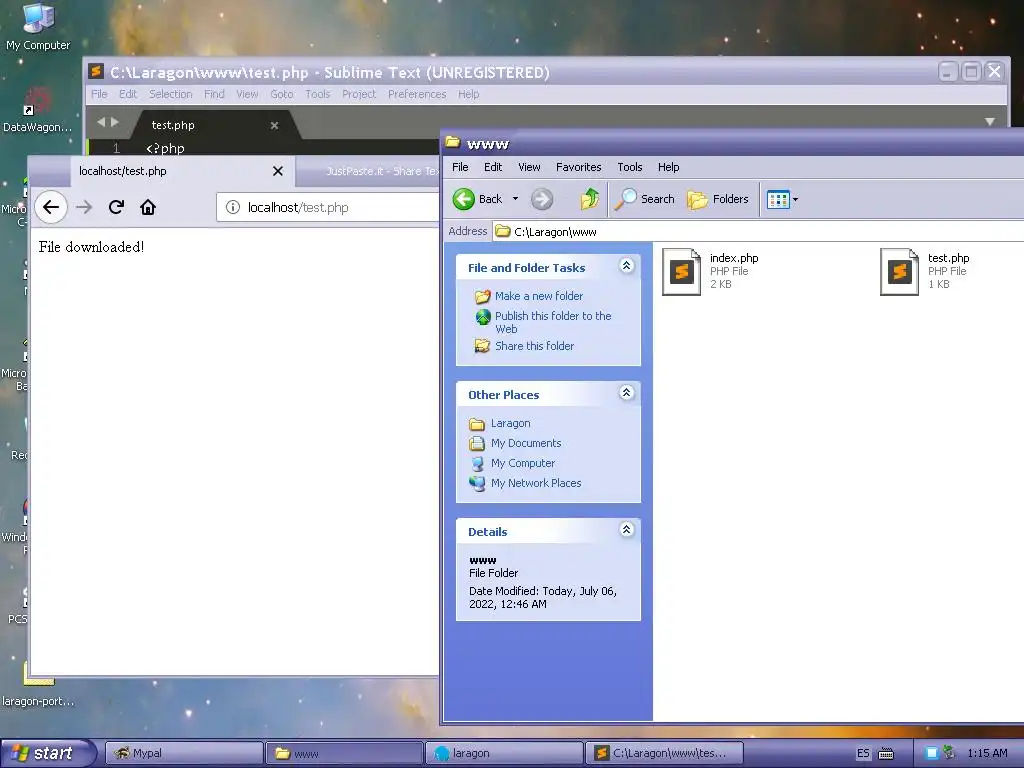Screen dimensions: 1024x768
Task: Close the test.php tab in Sublime Text
Action: (274, 125)
